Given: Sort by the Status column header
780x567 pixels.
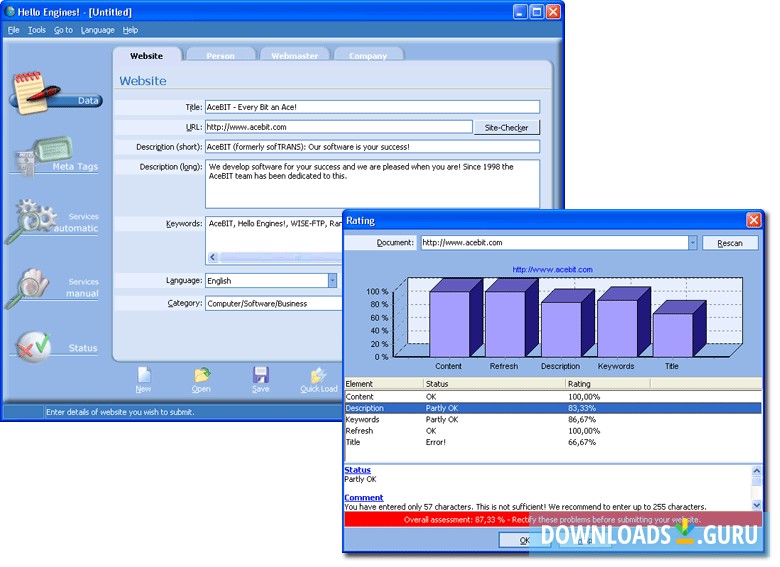Looking at the screenshot, I should [x=494, y=384].
